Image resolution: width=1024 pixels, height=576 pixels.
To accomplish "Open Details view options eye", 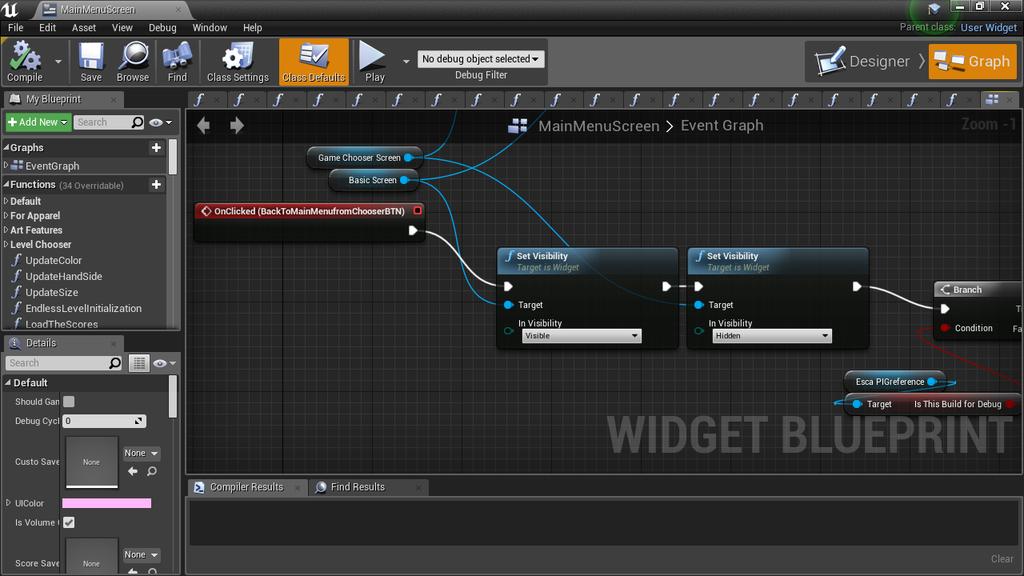I will (164, 362).
